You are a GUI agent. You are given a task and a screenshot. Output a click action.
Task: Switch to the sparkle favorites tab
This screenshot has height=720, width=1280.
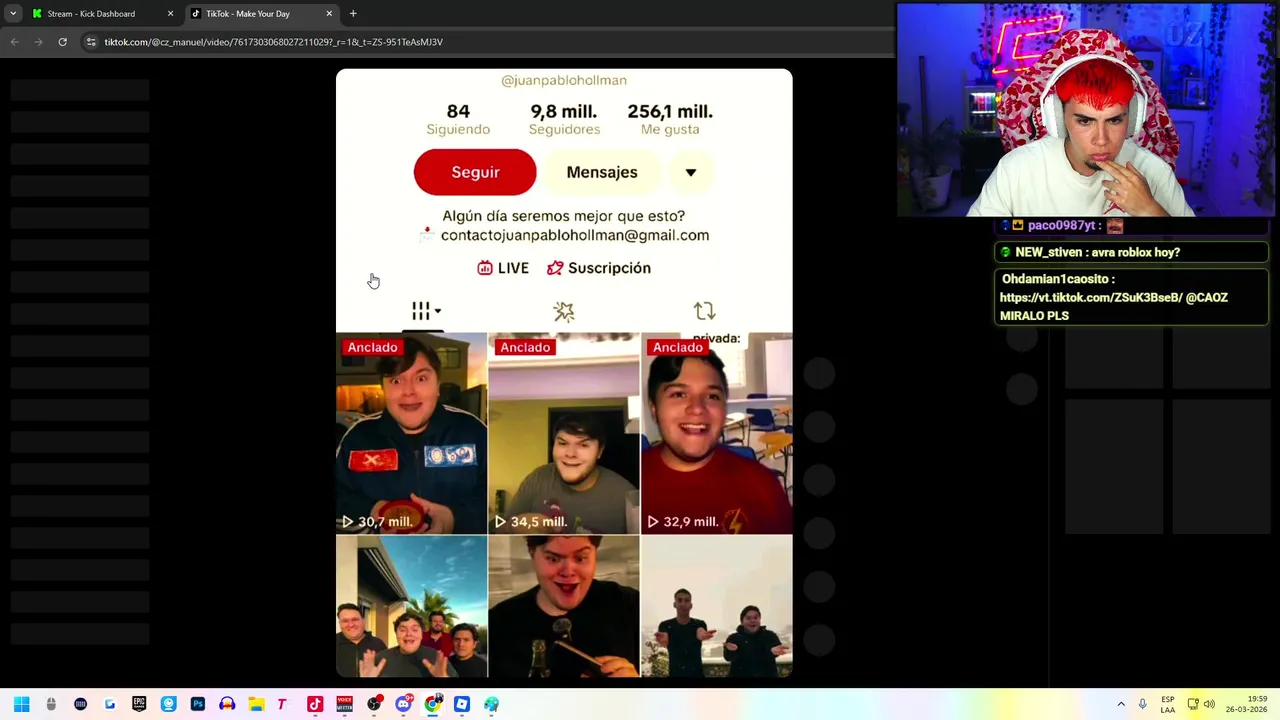tap(564, 312)
